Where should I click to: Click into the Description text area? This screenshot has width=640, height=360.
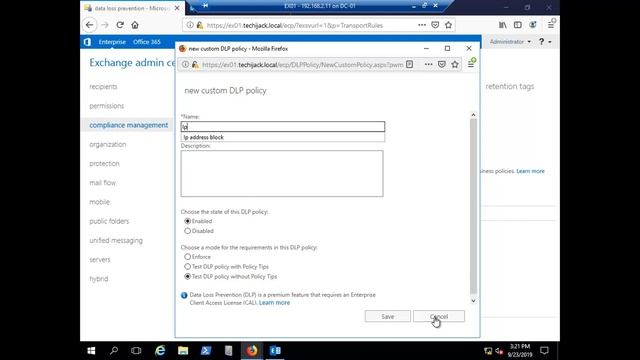click(x=282, y=173)
